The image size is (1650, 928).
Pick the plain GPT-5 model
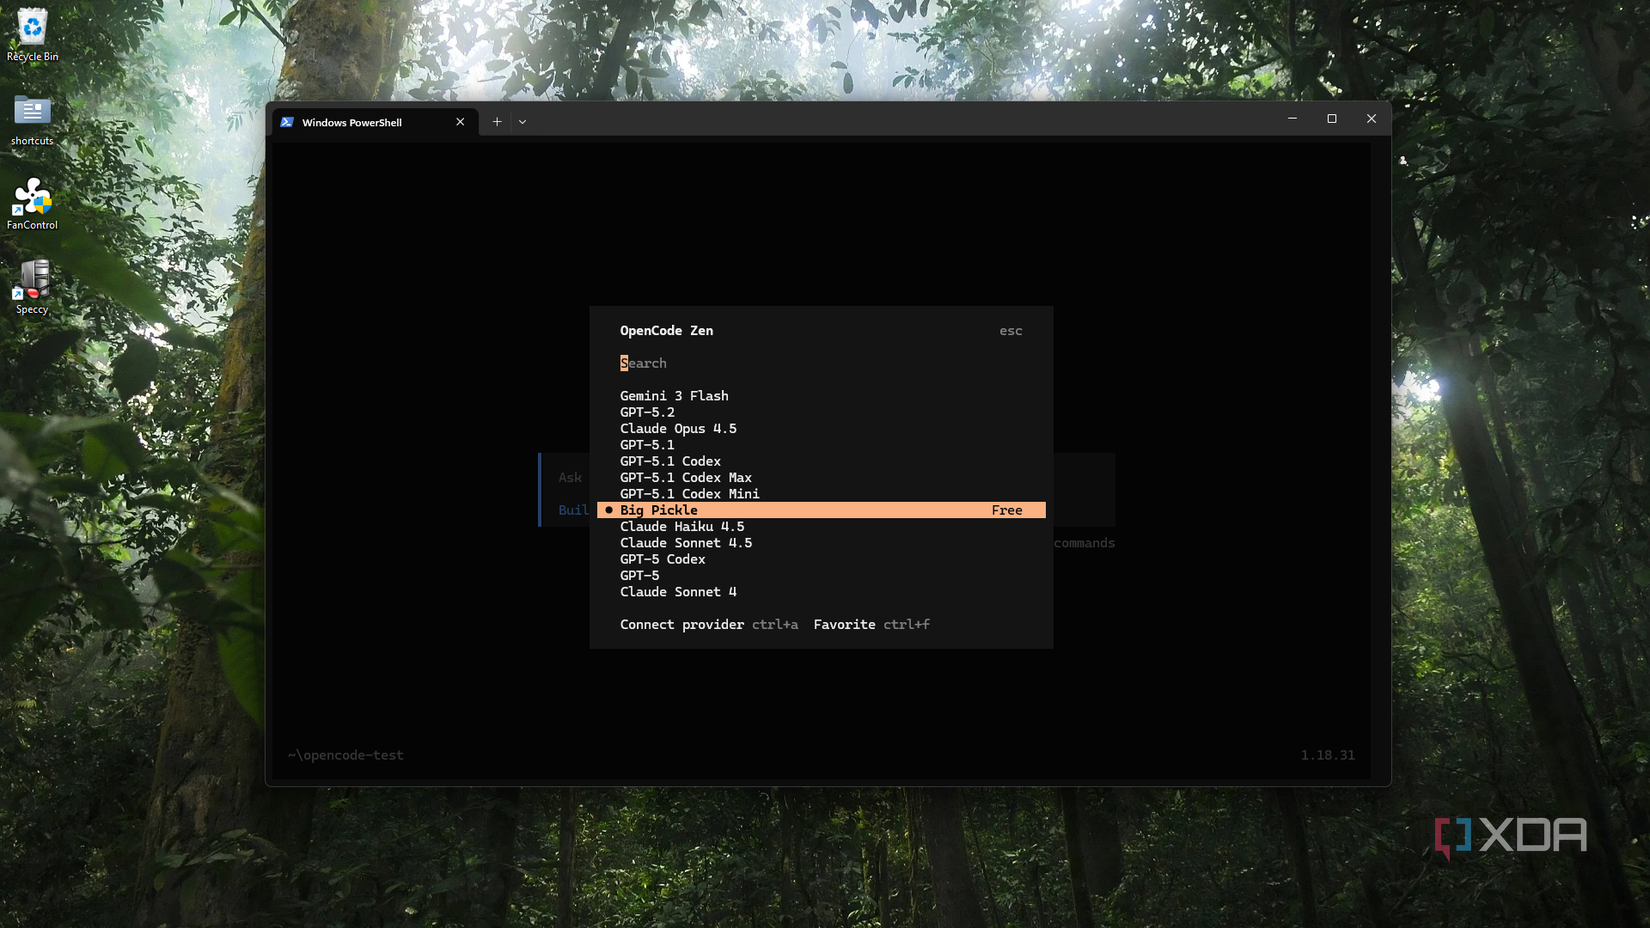pyautogui.click(x=821, y=576)
